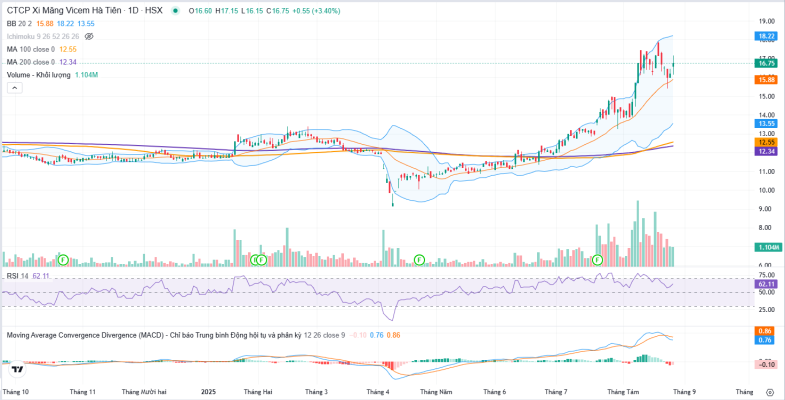Click the TradingView logo in the MACD pane

[18, 370]
